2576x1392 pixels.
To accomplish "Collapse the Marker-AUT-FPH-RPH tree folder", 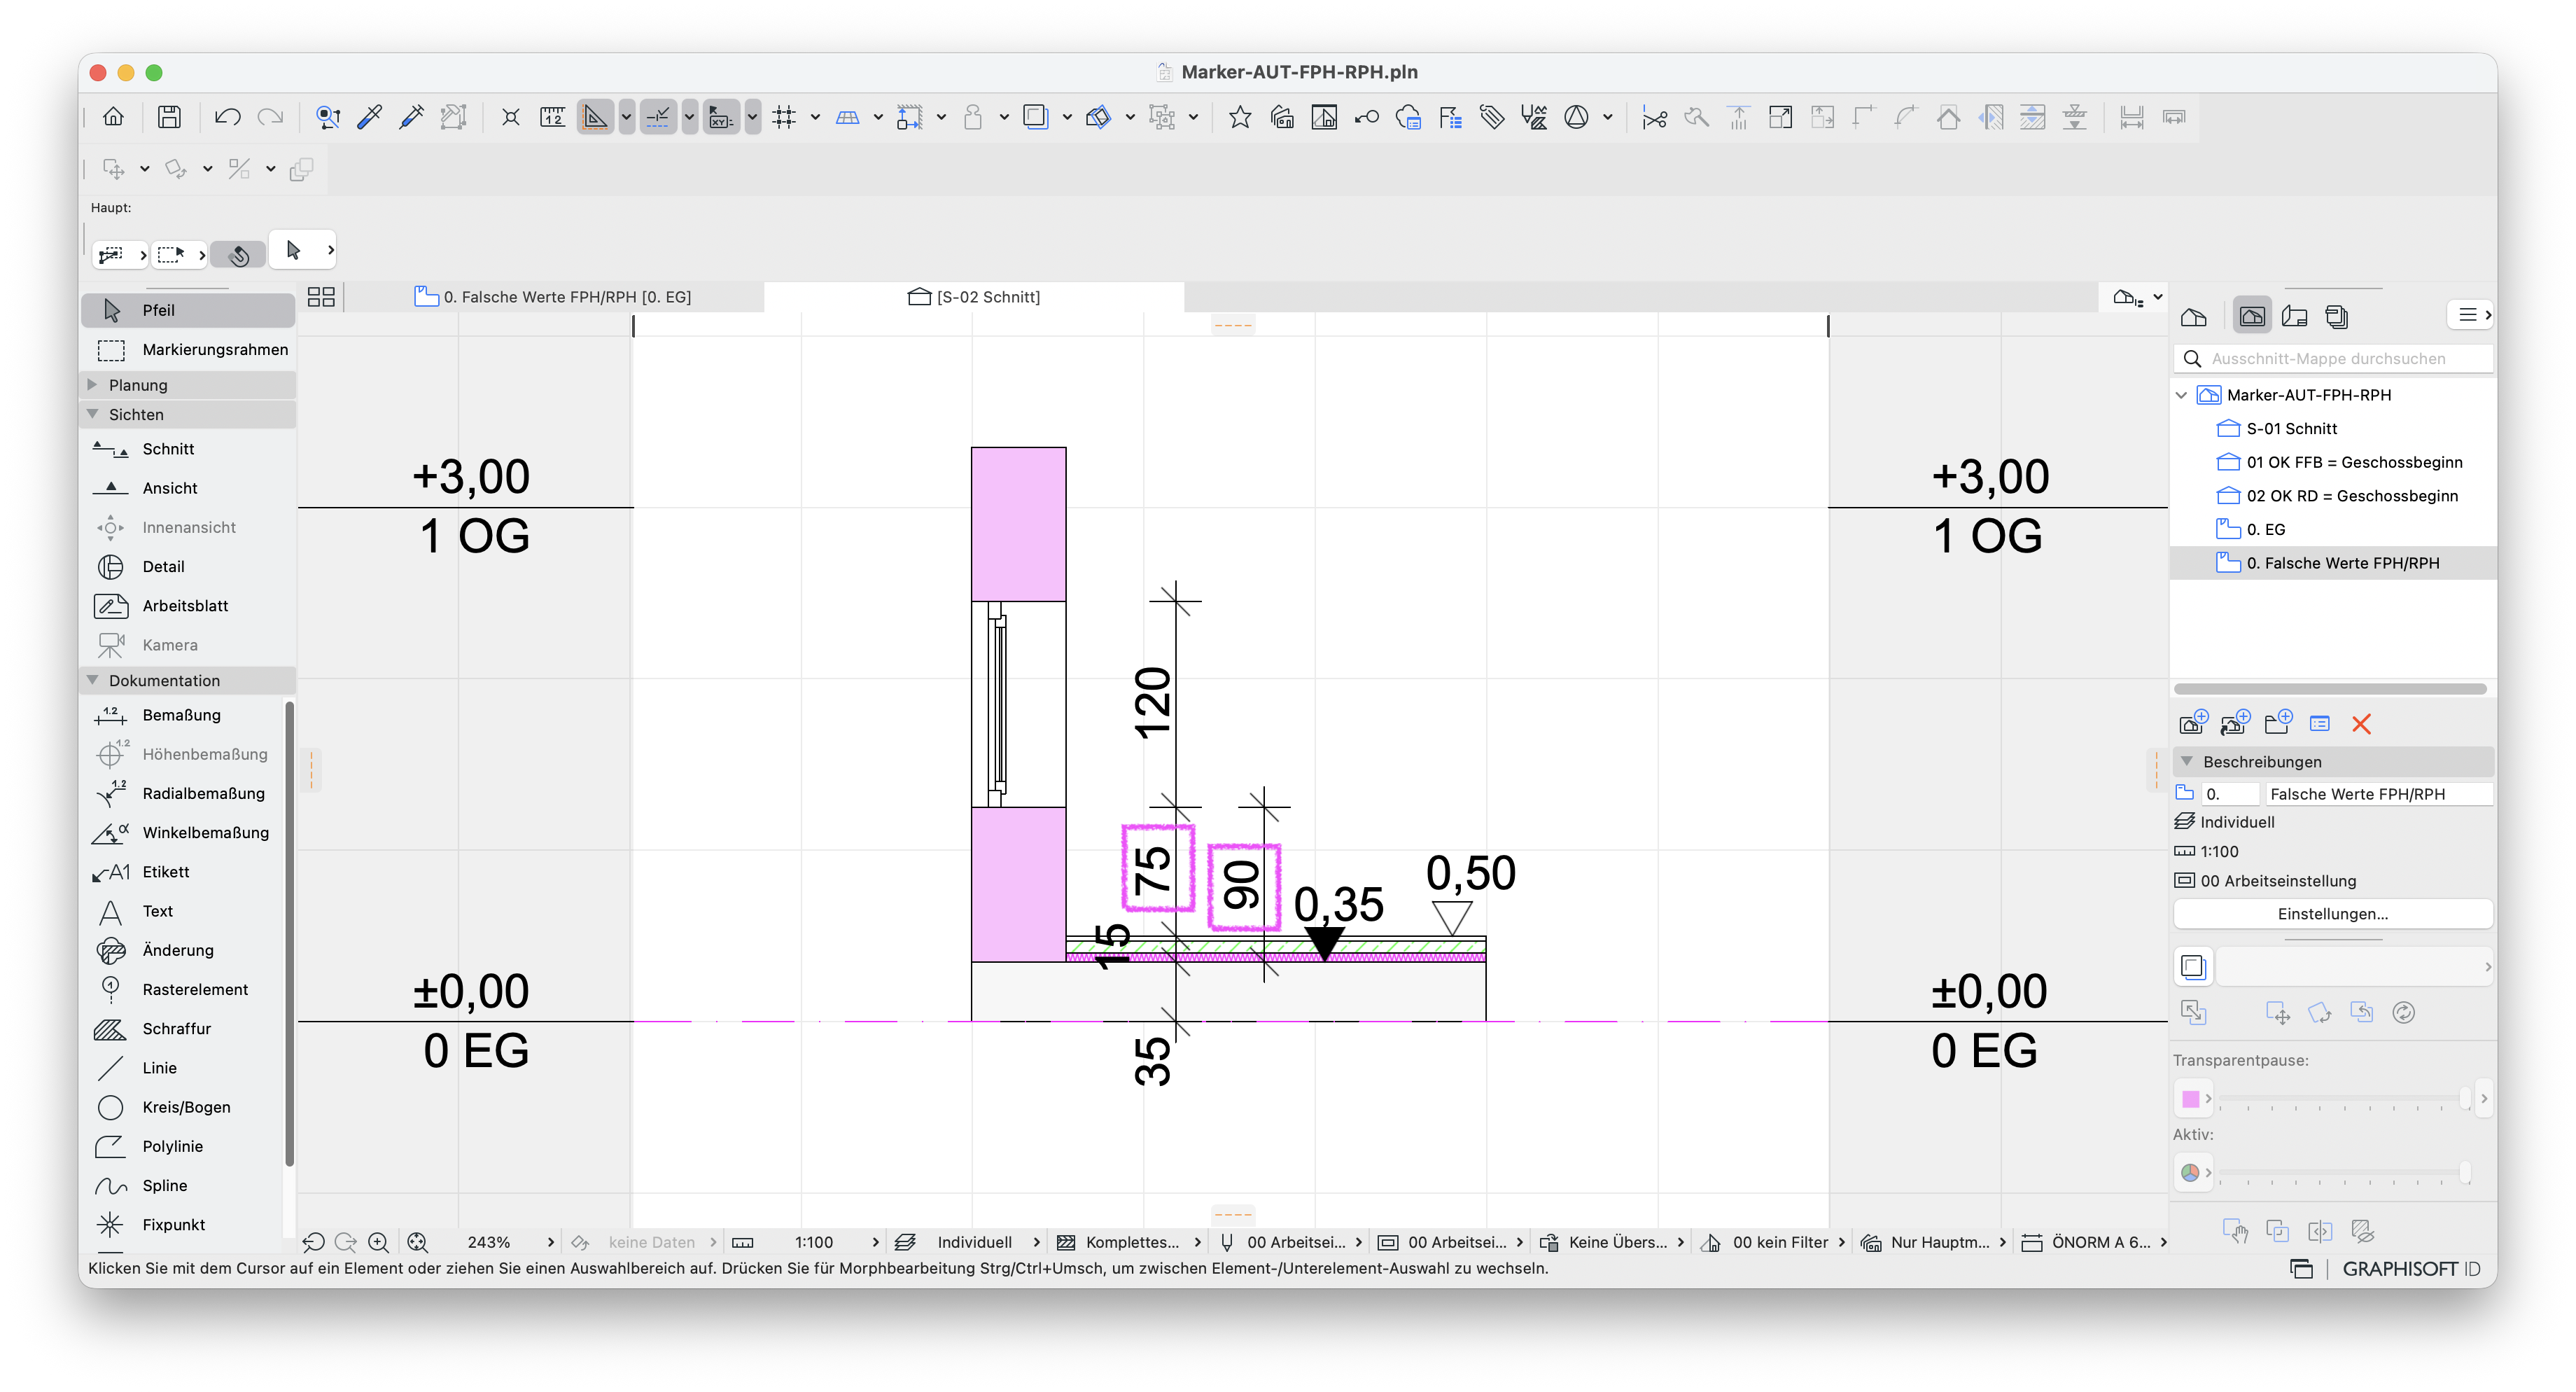I will [2181, 395].
